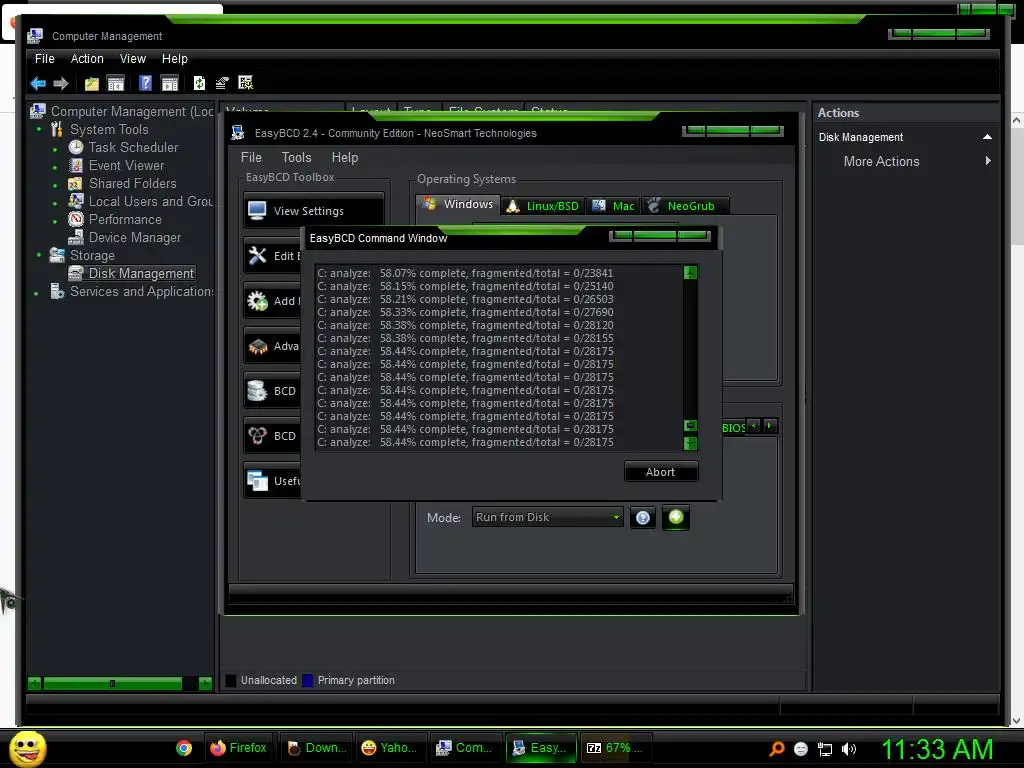Screen dimensions: 1024x768
Task: Click the Back arrow in Computer Management toolbar
Action: [38, 84]
